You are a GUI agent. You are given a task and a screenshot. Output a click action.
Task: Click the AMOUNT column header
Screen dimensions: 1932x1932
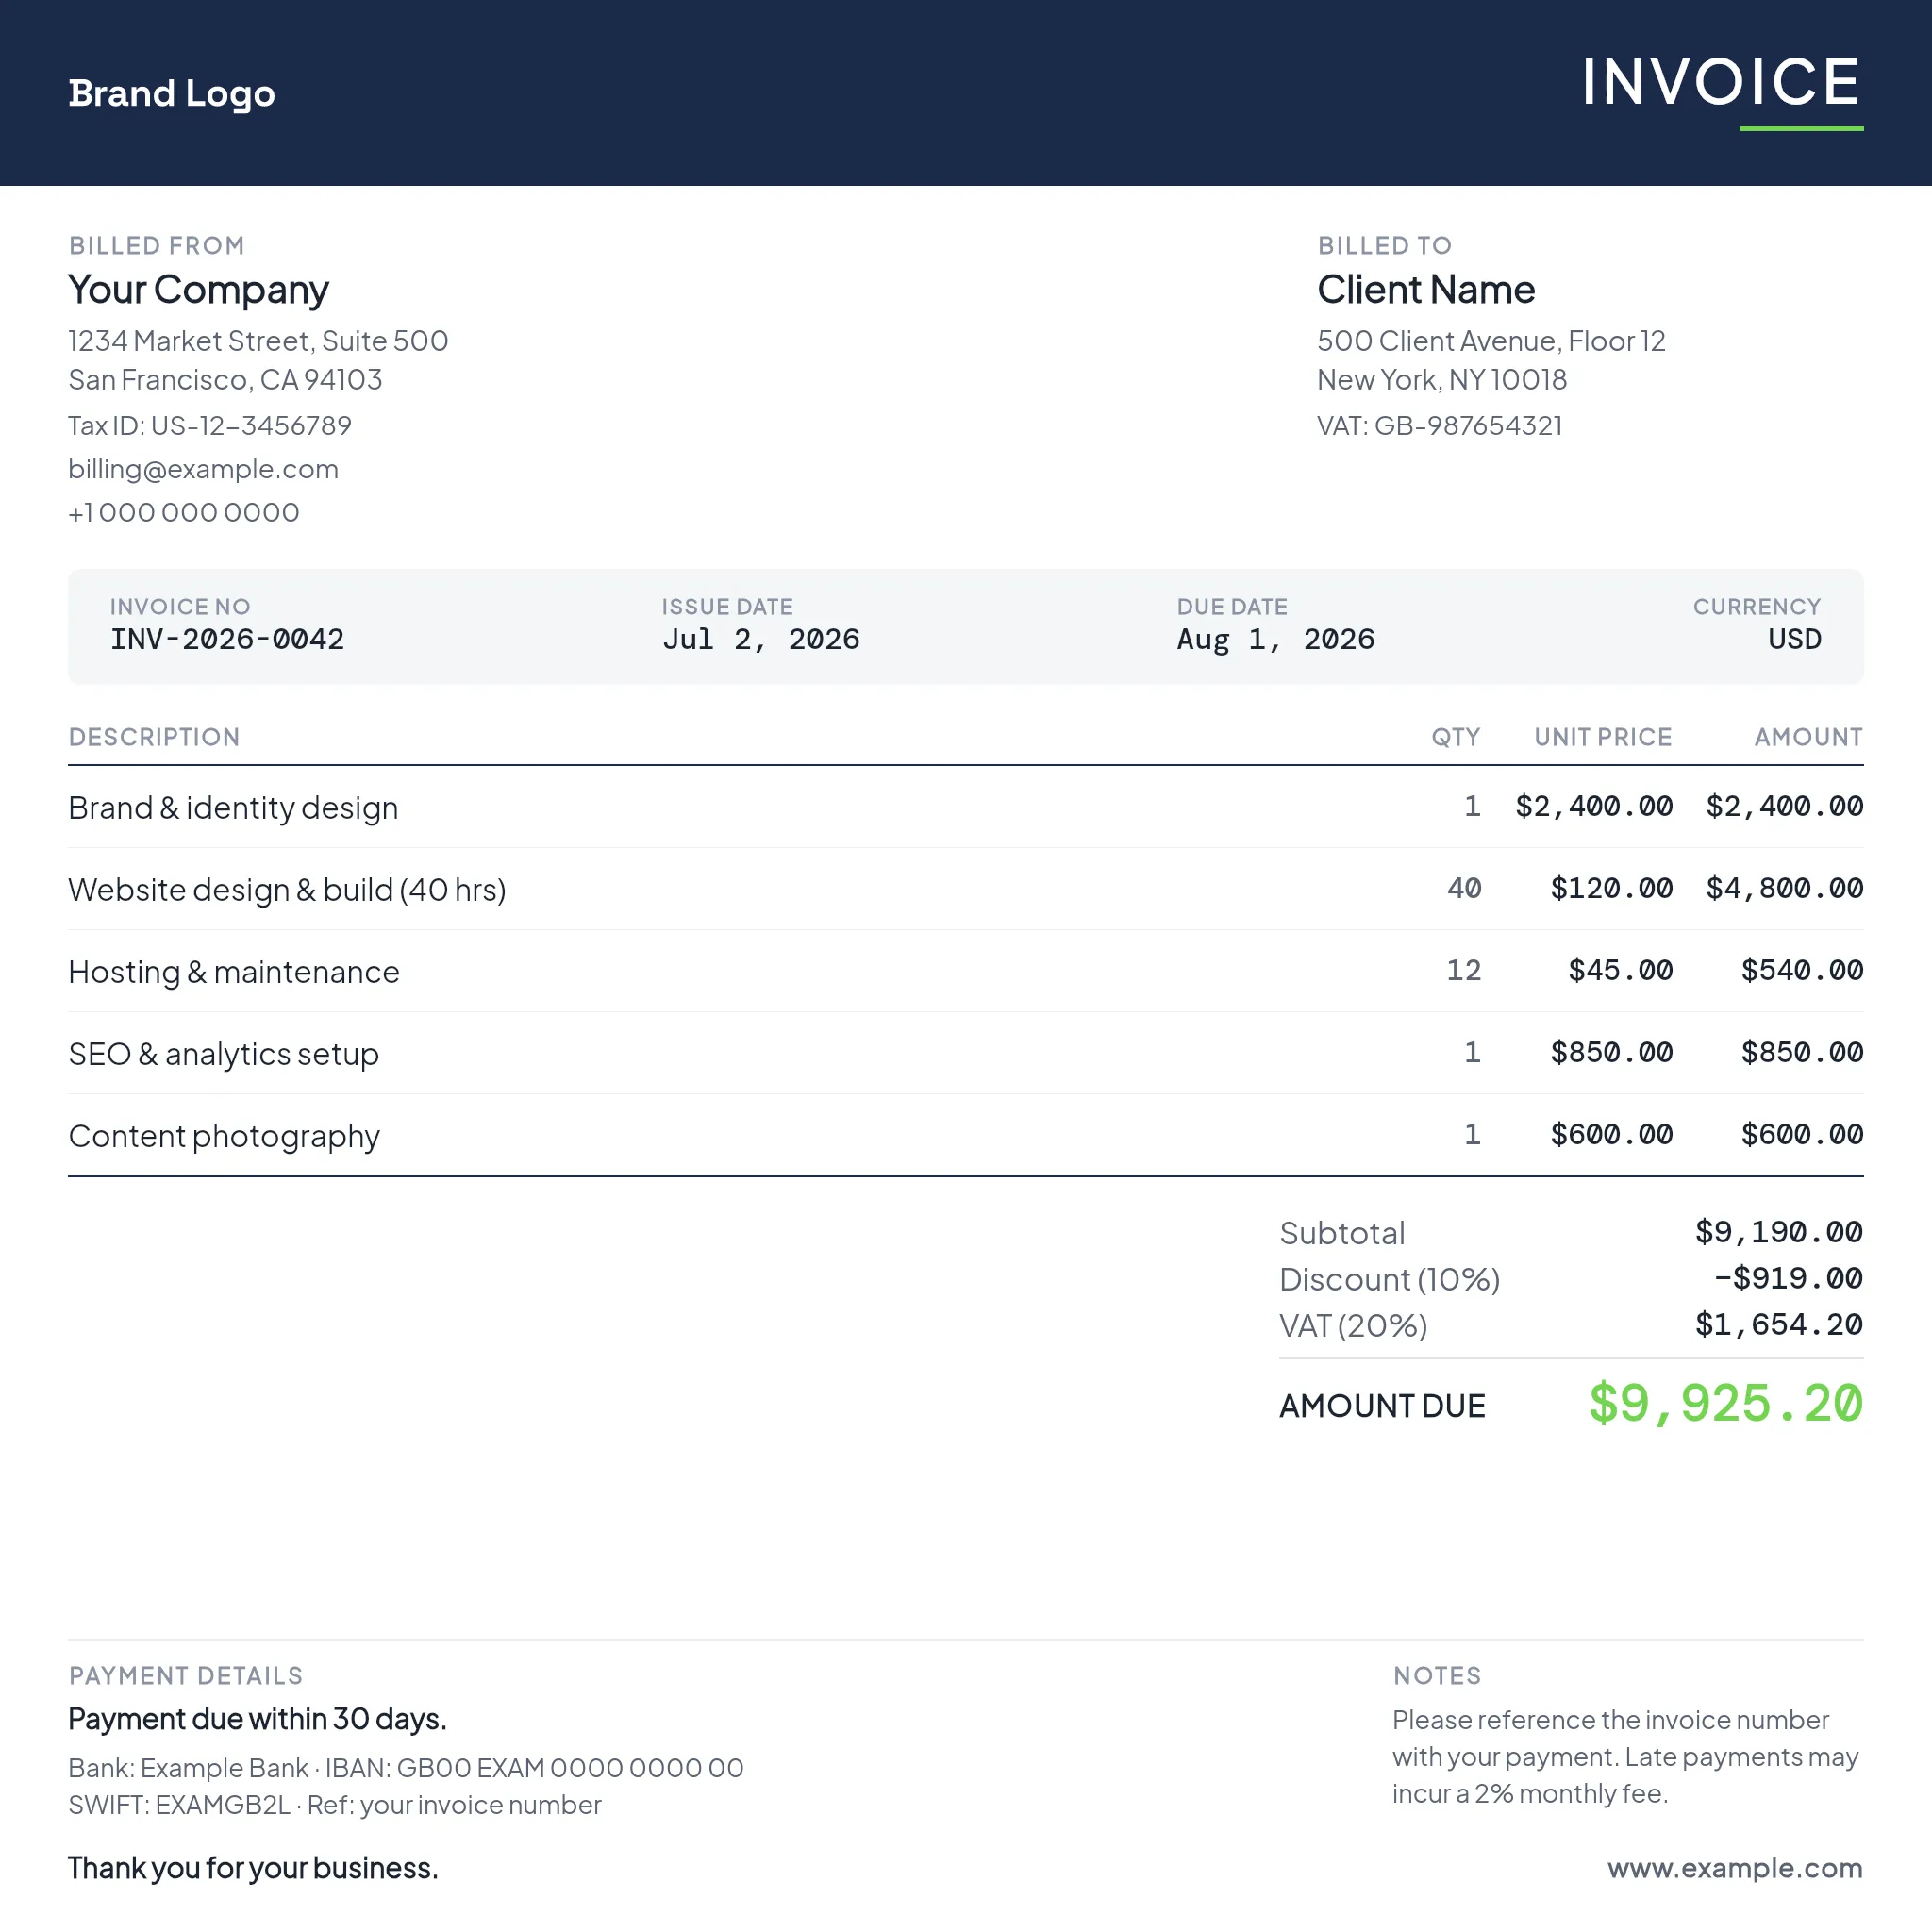pyautogui.click(x=1808, y=737)
